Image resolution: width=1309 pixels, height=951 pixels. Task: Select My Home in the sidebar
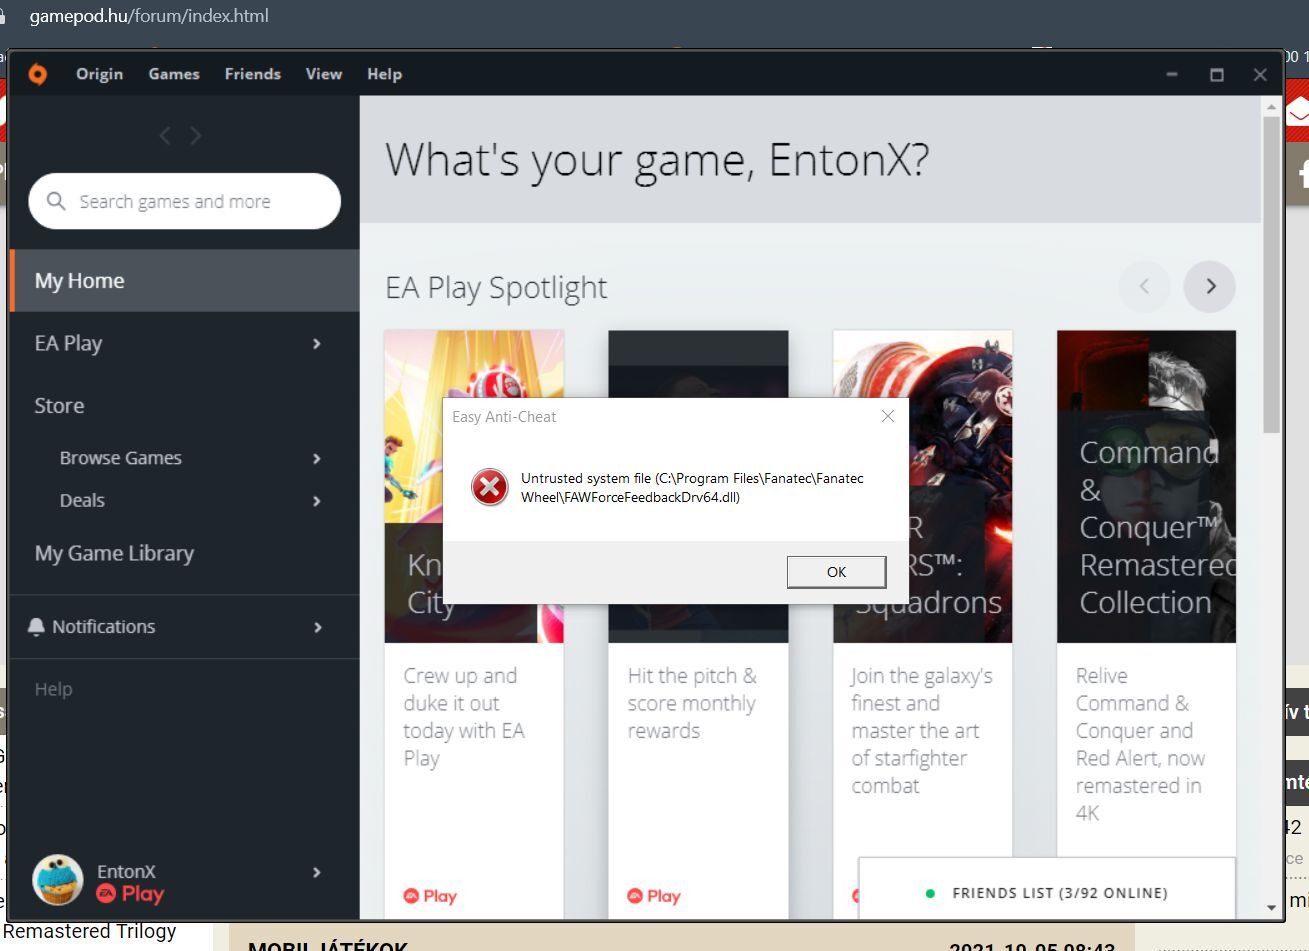pos(184,281)
